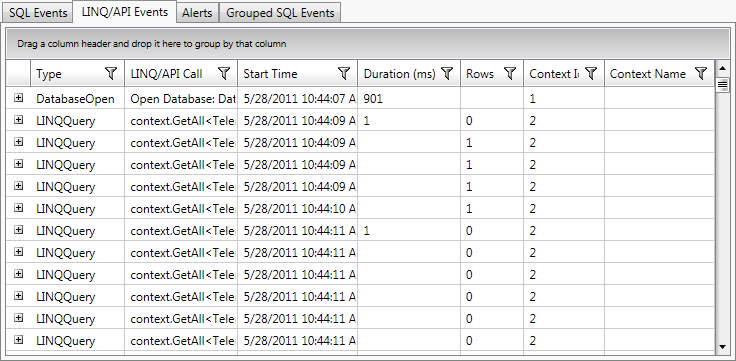Click the group-by drop area hint text

(x=152, y=44)
